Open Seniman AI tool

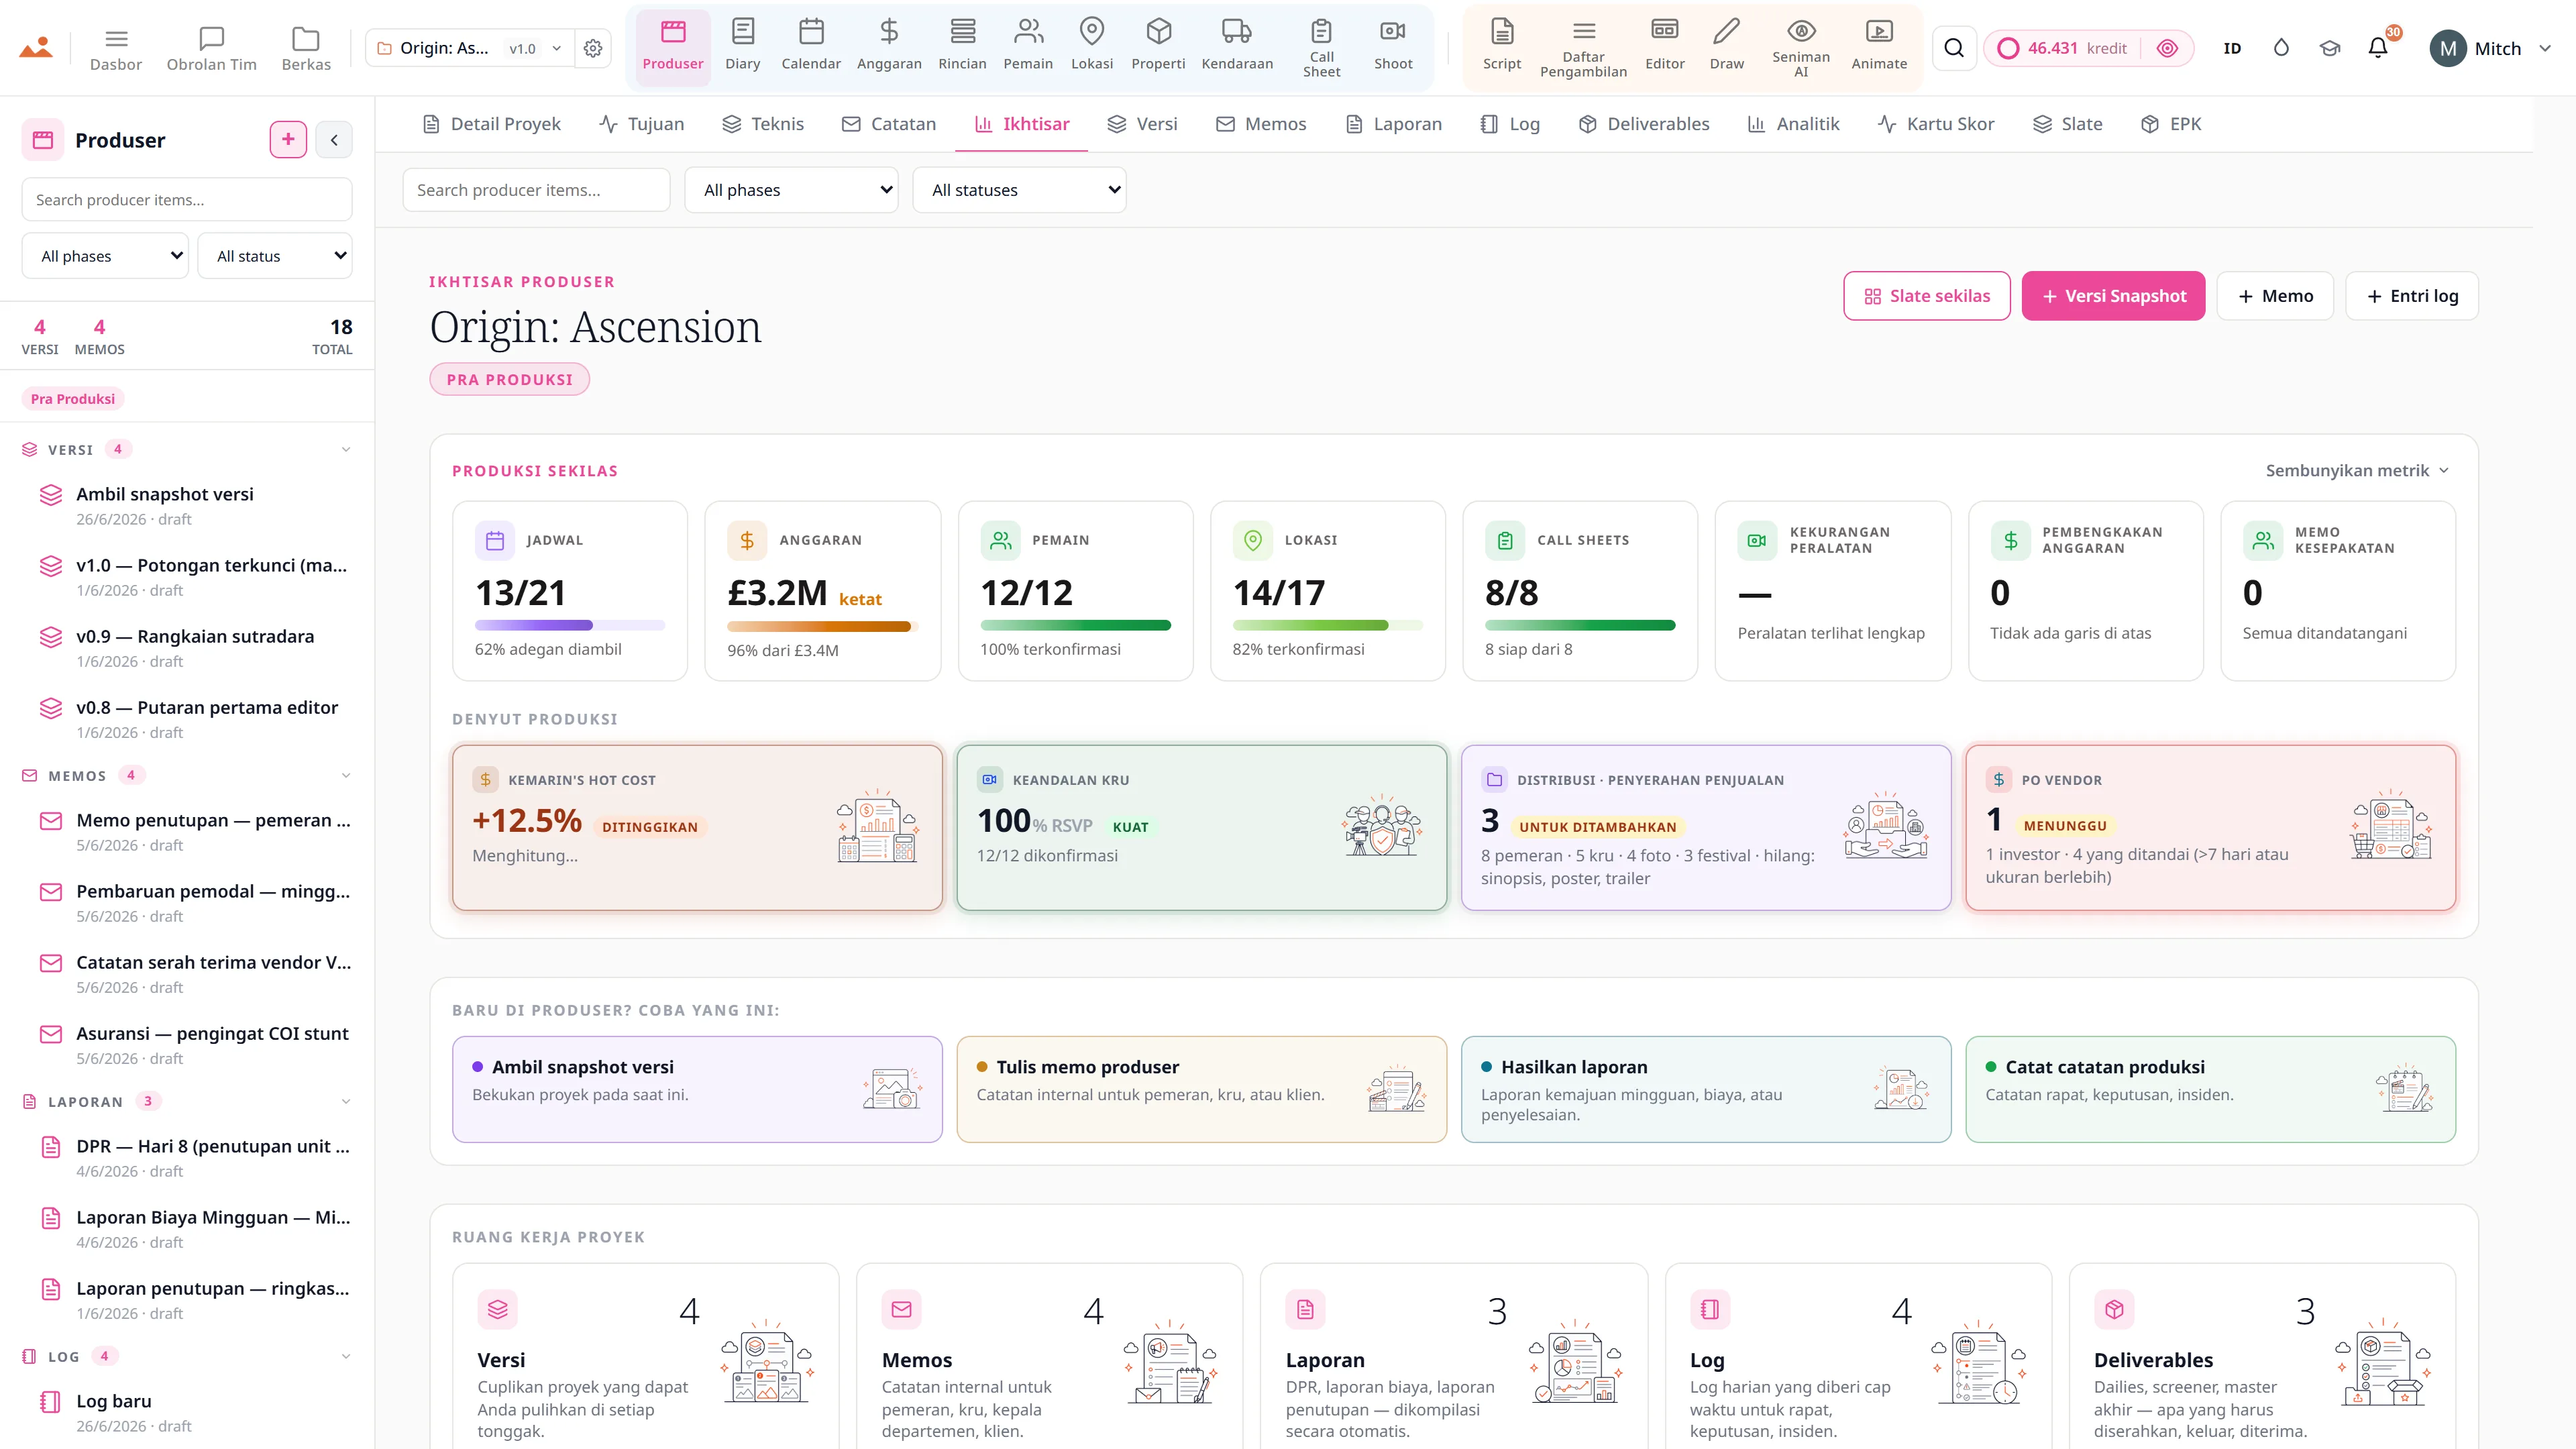click(1801, 47)
